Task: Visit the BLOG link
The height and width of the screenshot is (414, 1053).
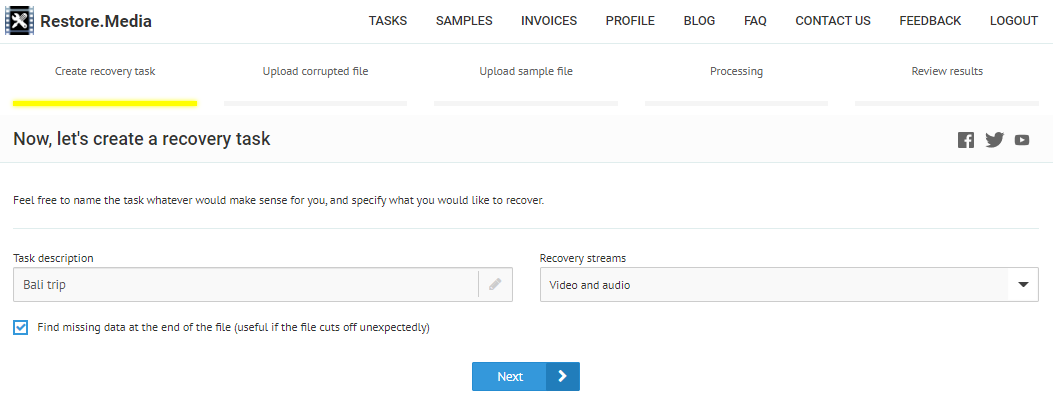Action: tap(700, 21)
